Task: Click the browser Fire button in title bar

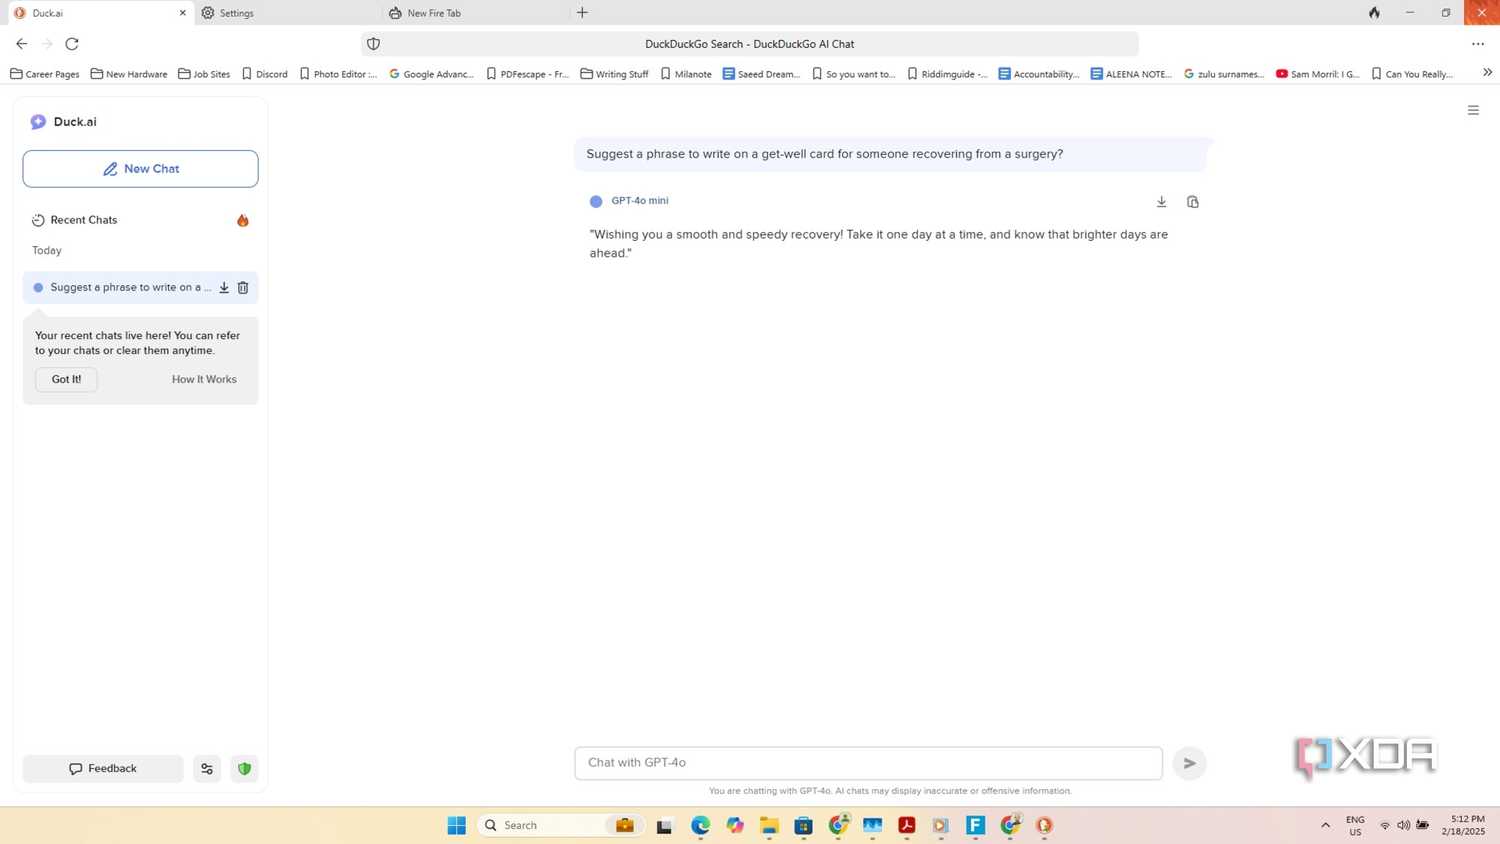Action: coord(1374,13)
